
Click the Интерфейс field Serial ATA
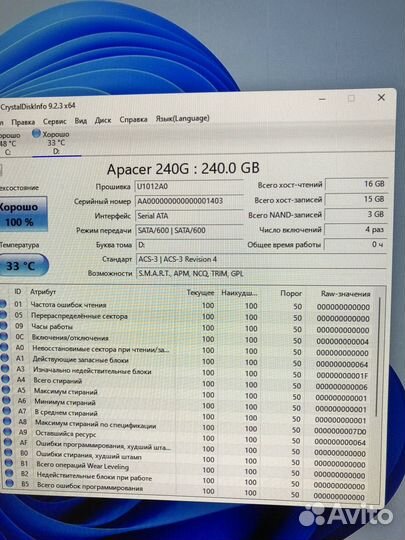coord(189,216)
